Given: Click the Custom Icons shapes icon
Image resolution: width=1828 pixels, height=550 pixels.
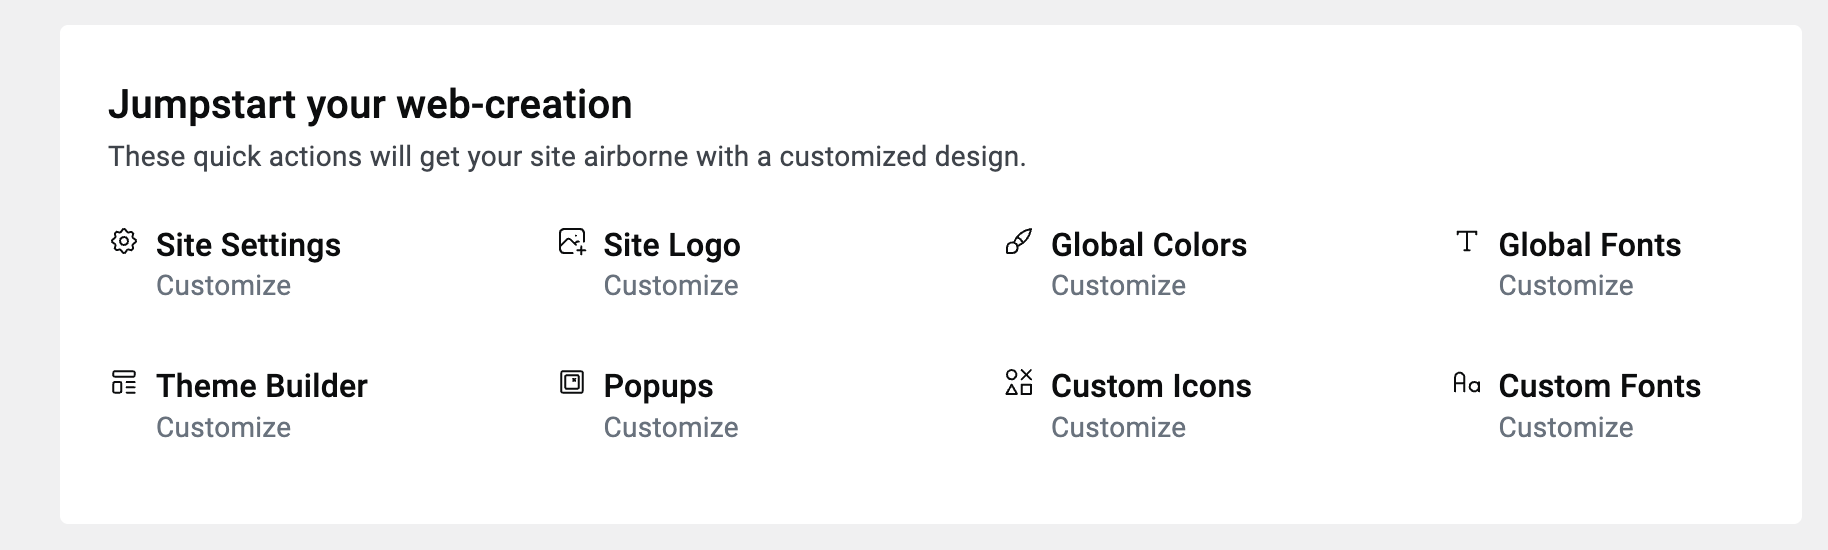Looking at the screenshot, I should click(1019, 383).
